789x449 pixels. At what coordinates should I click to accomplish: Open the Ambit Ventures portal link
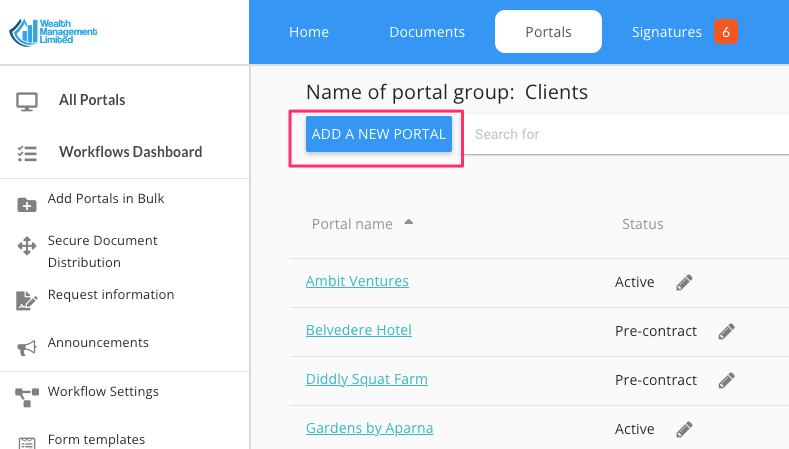[357, 281]
